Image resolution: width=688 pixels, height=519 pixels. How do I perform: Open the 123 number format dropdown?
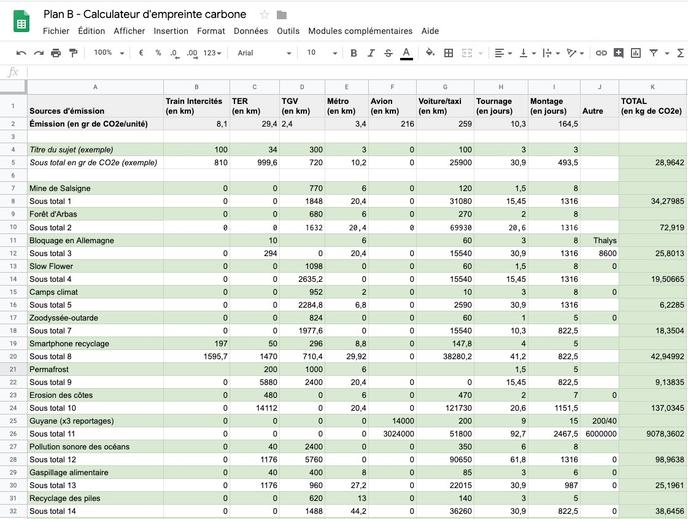pyautogui.click(x=212, y=53)
